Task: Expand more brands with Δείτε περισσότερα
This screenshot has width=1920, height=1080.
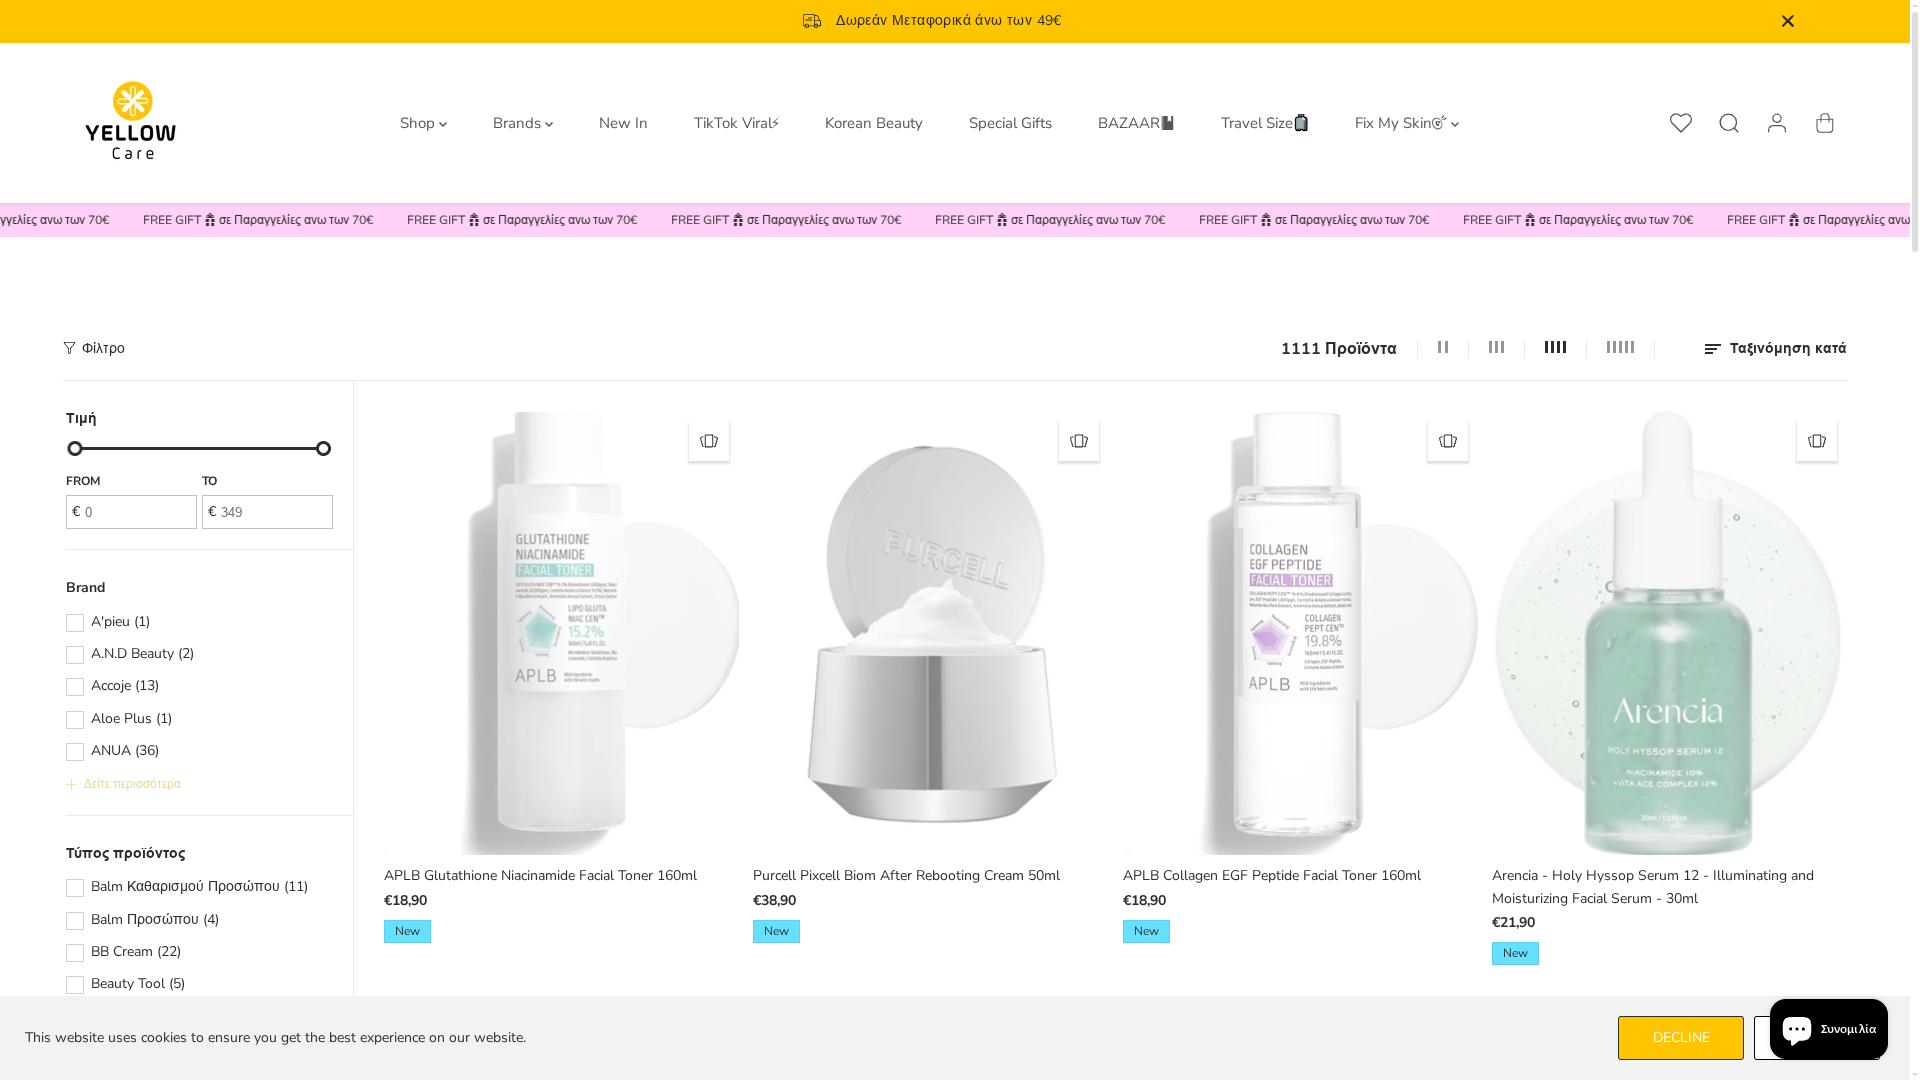Action: (x=123, y=784)
